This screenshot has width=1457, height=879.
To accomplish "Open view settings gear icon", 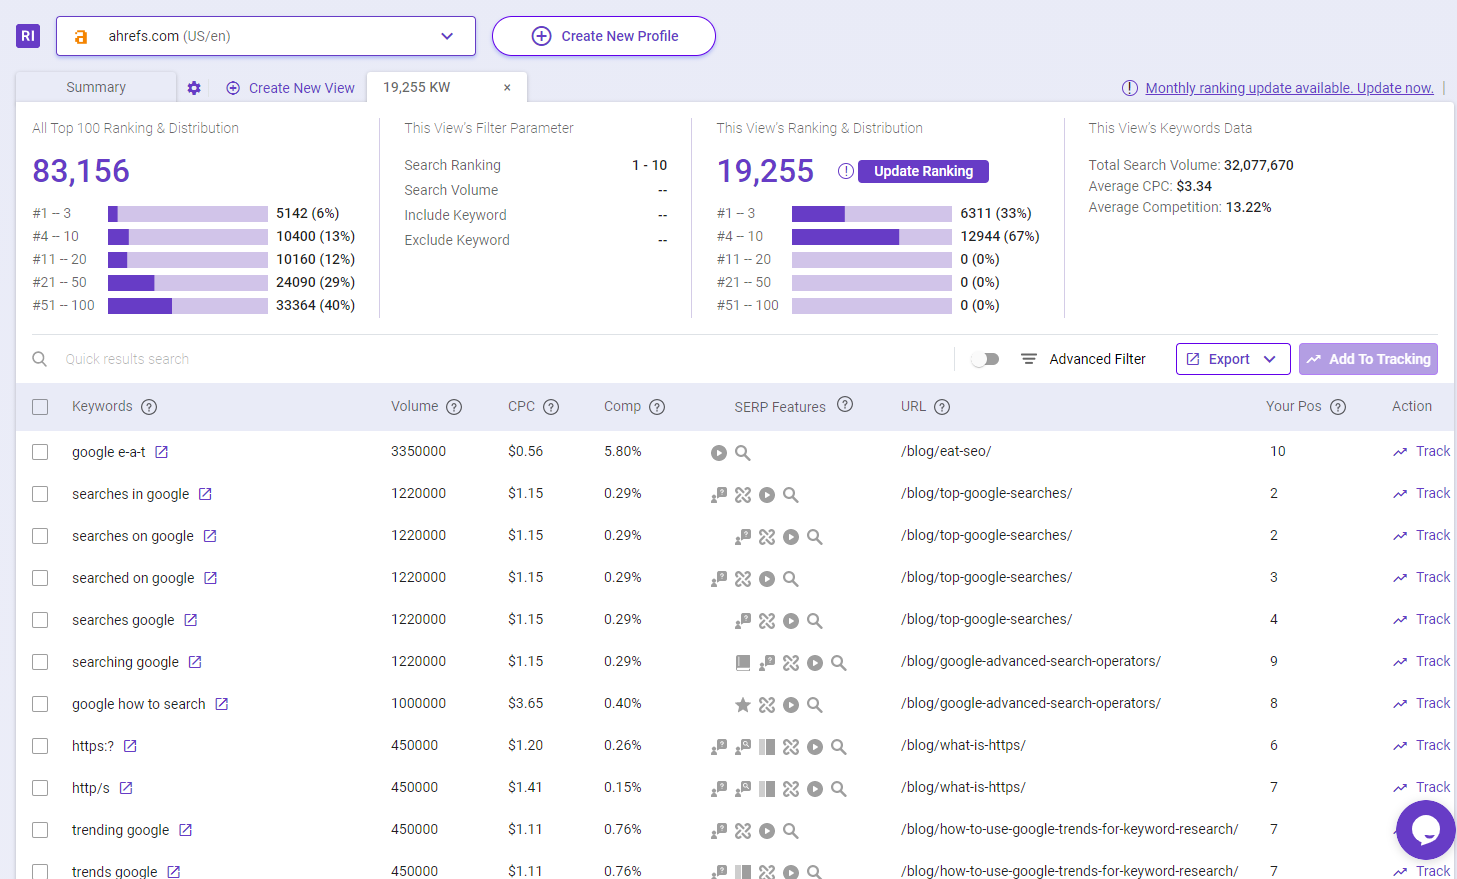I will coord(194,88).
